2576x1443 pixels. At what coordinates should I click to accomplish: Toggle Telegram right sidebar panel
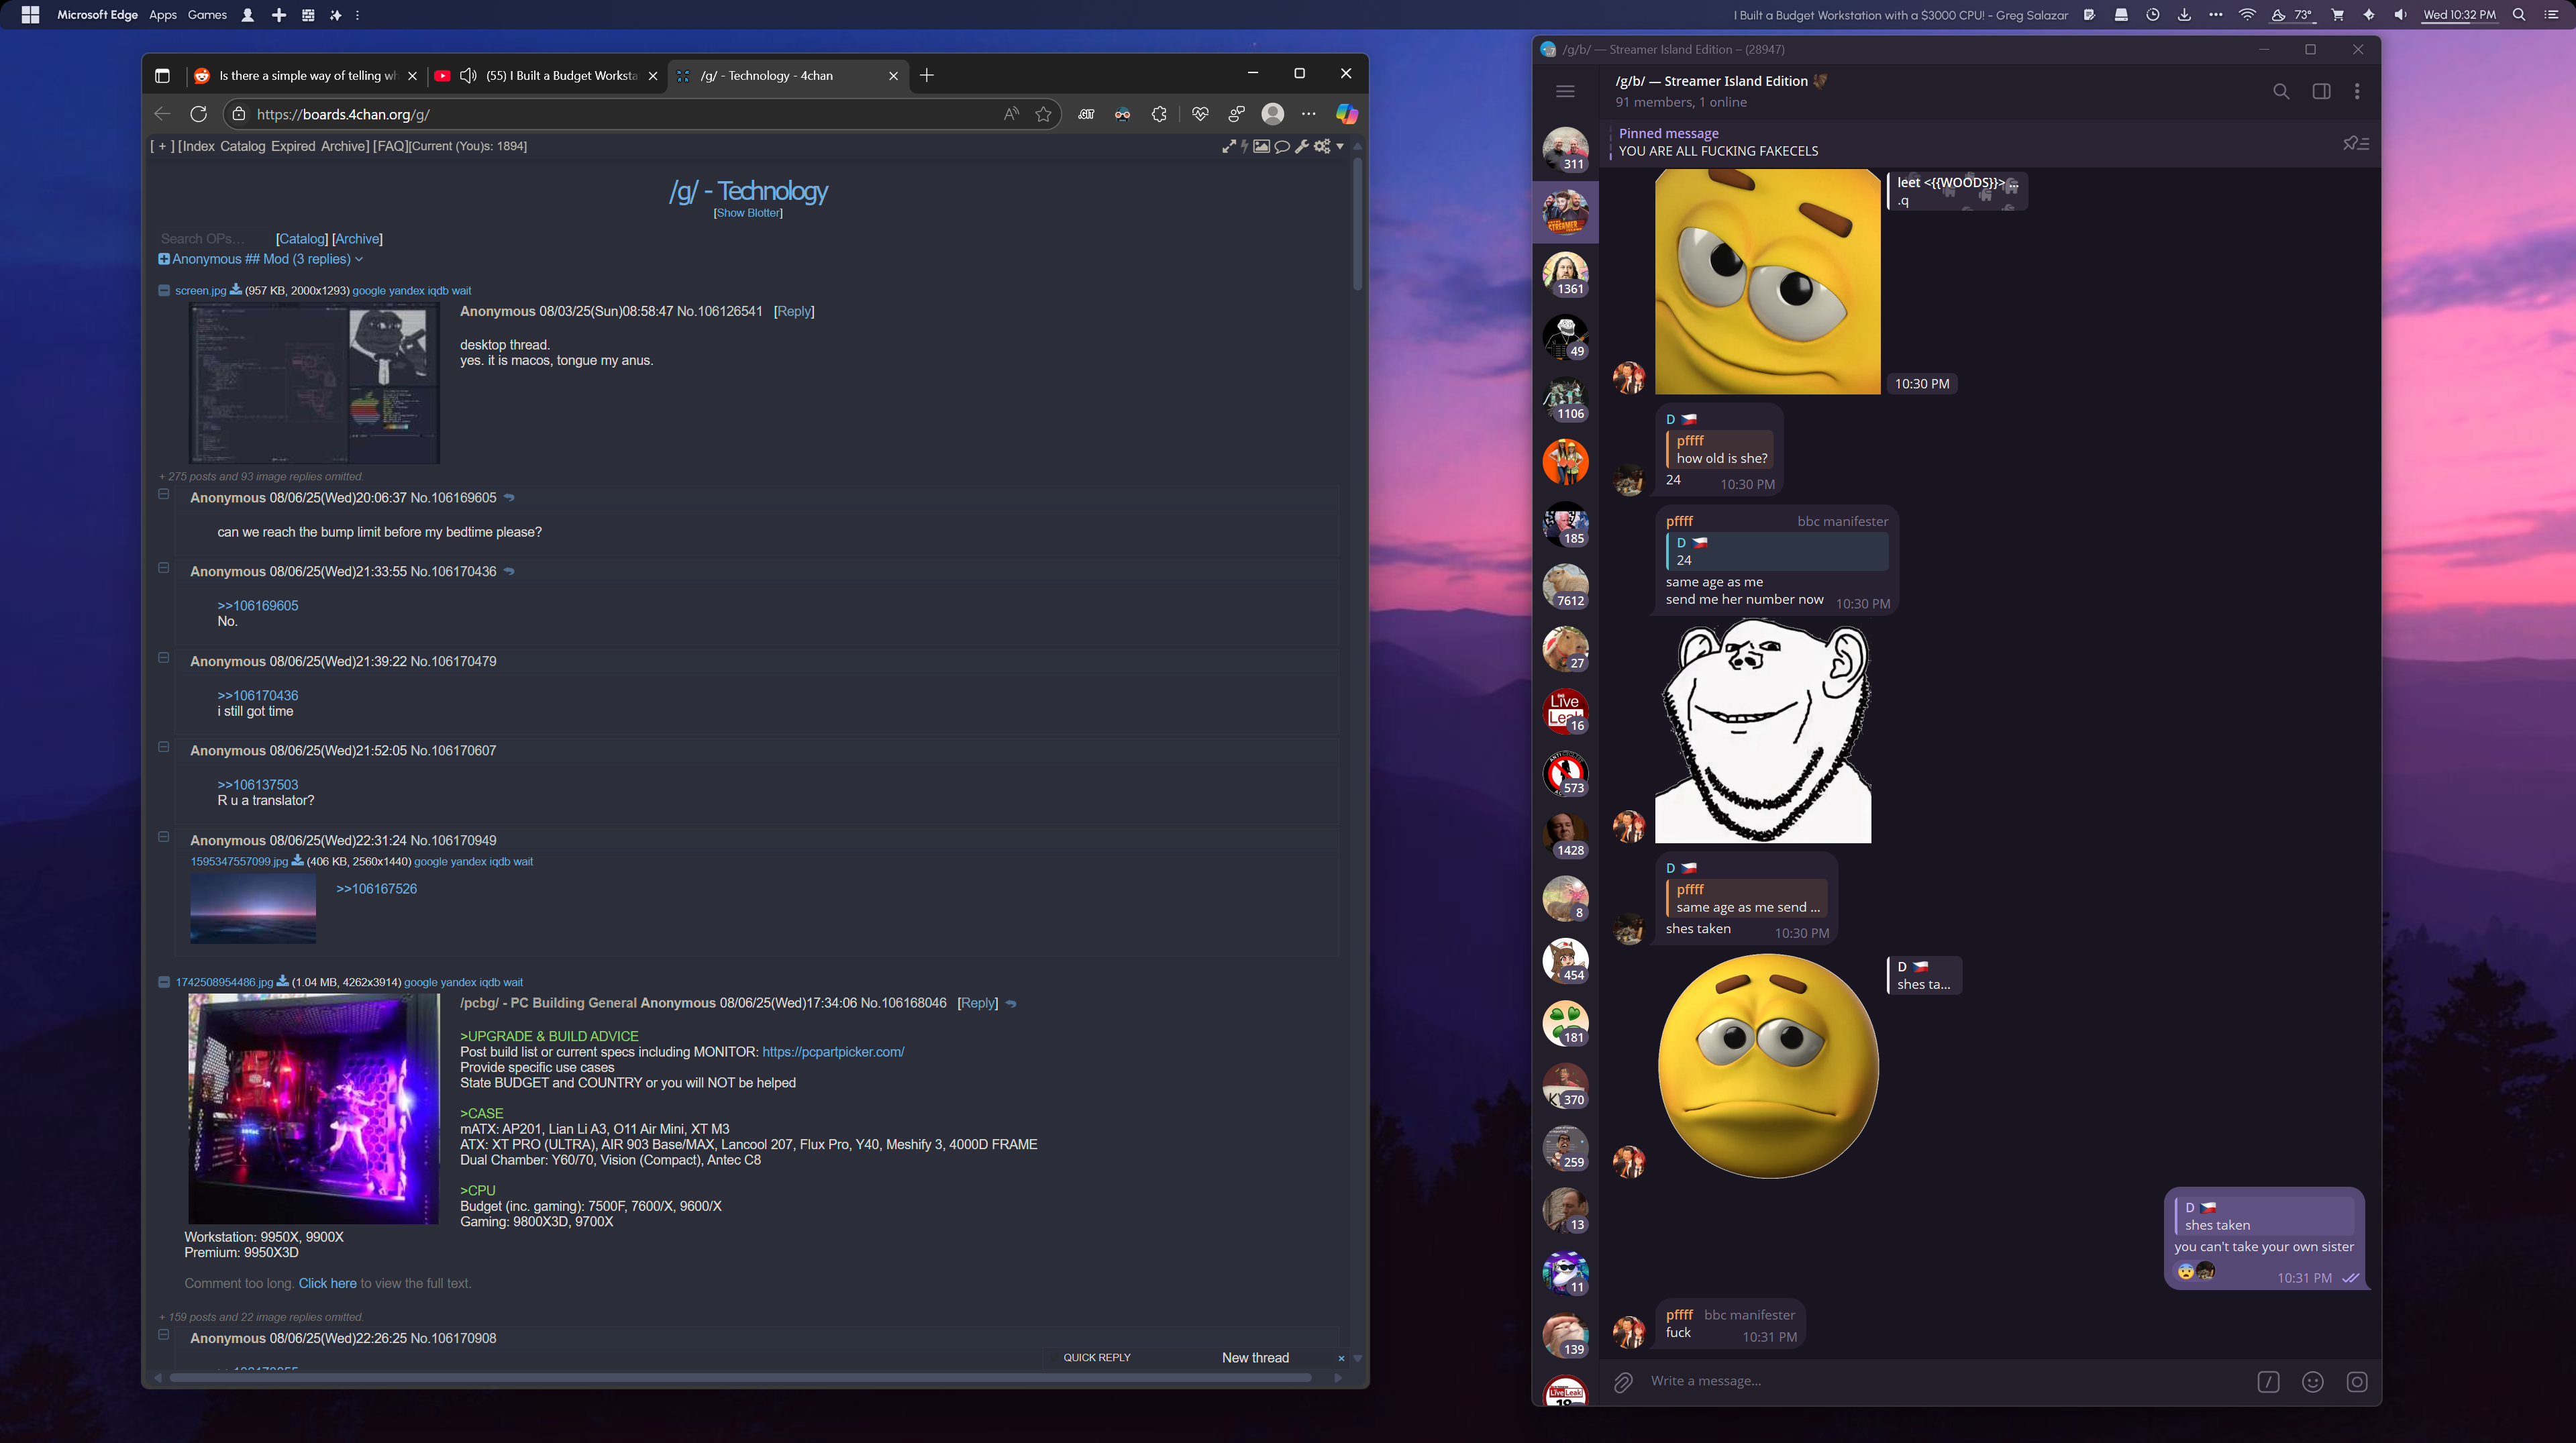(x=2321, y=91)
